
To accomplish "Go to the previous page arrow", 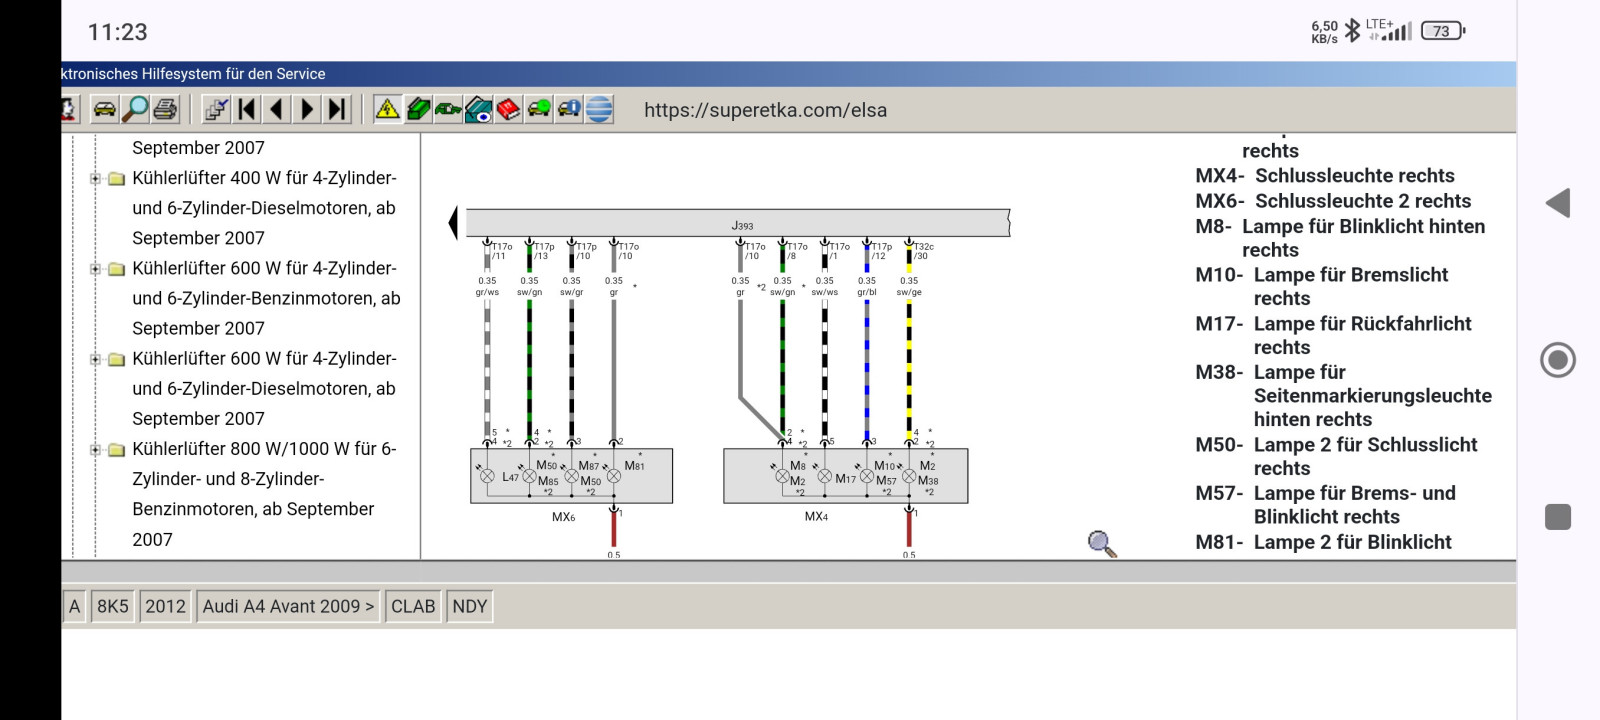I will (x=277, y=109).
